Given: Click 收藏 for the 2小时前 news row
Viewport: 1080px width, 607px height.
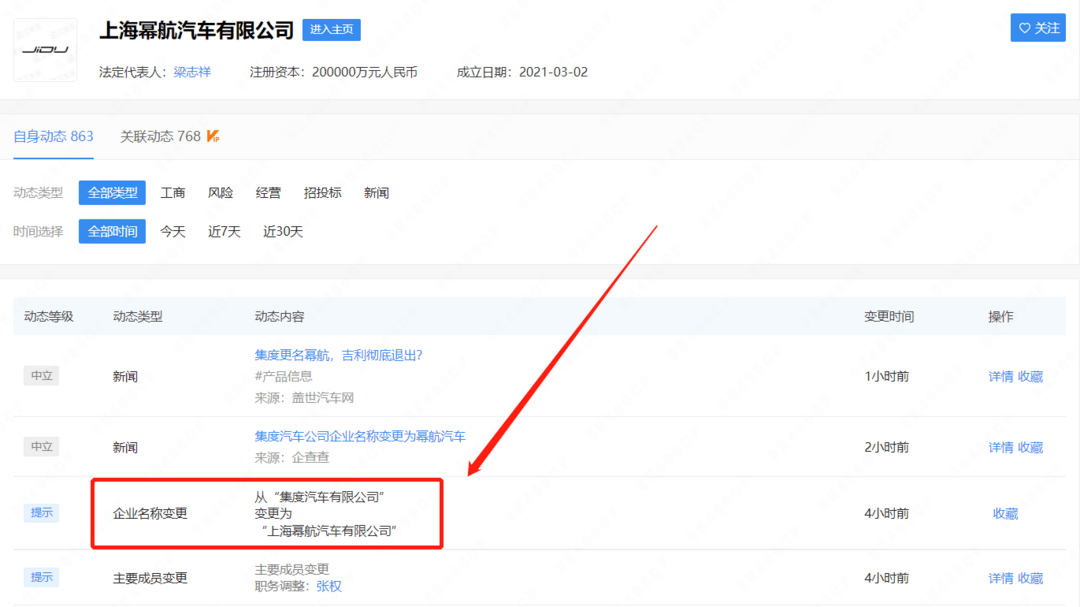Looking at the screenshot, I should click(1030, 447).
